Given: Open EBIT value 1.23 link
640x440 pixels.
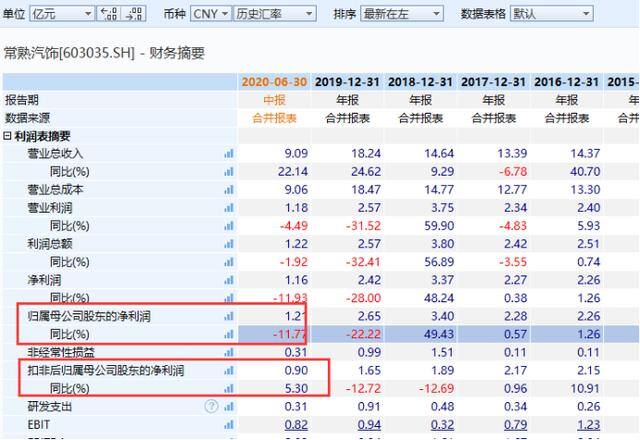Looking at the screenshot, I should (589, 425).
